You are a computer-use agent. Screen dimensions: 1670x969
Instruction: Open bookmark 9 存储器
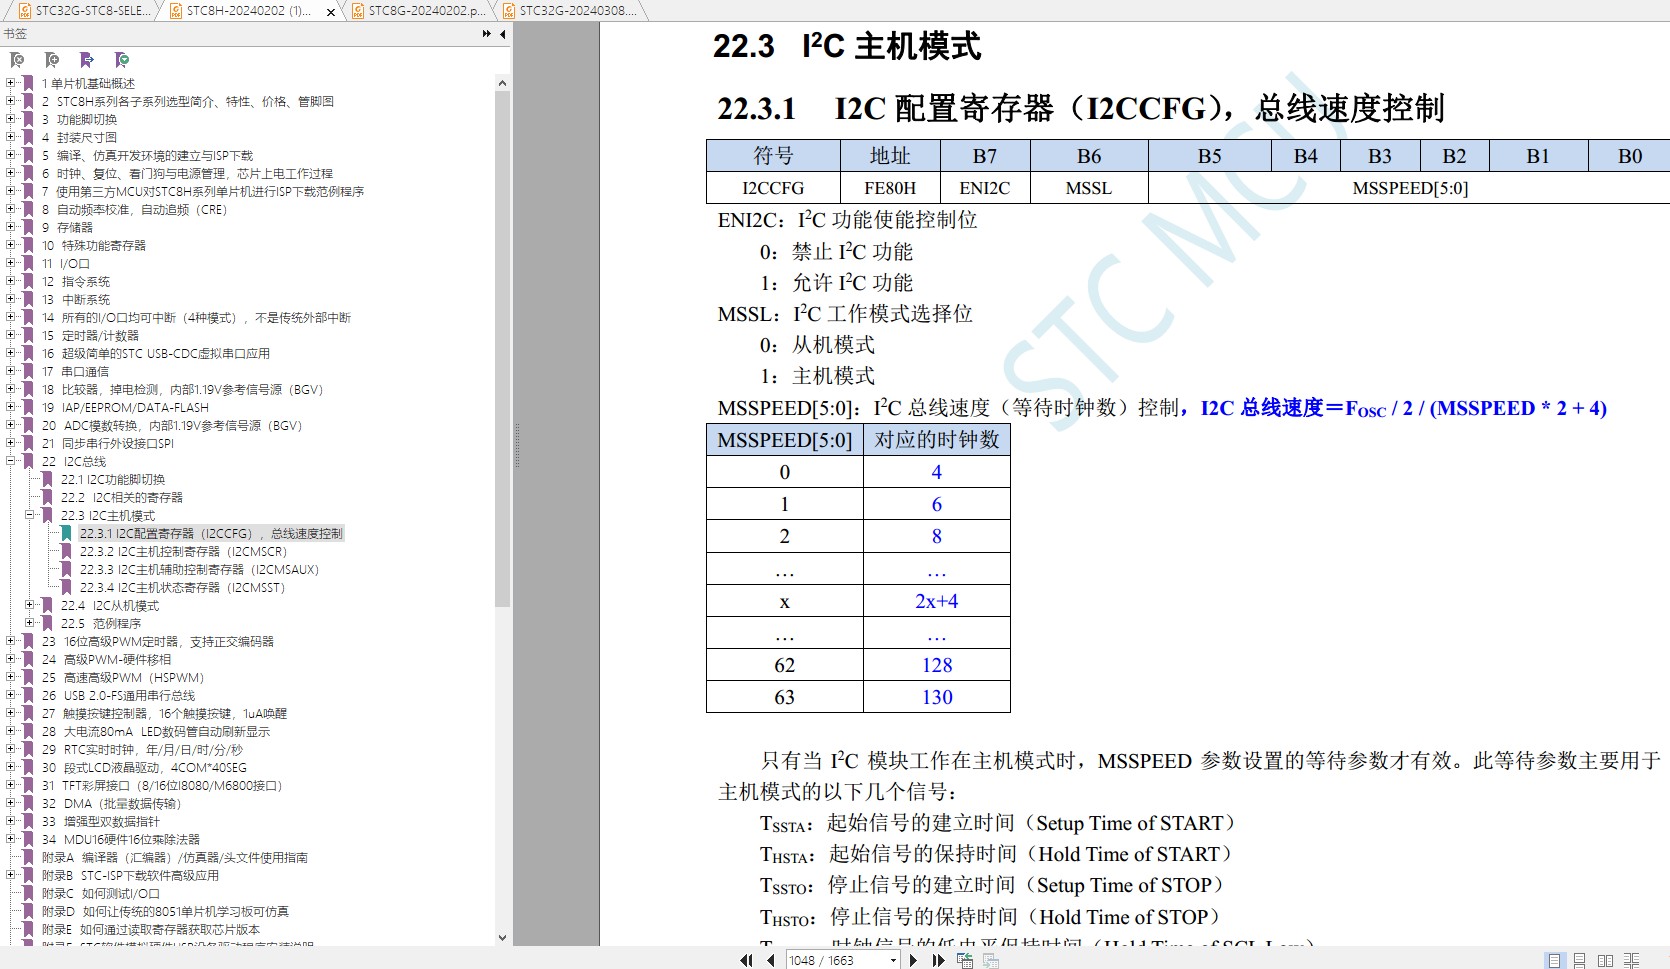[67, 227]
